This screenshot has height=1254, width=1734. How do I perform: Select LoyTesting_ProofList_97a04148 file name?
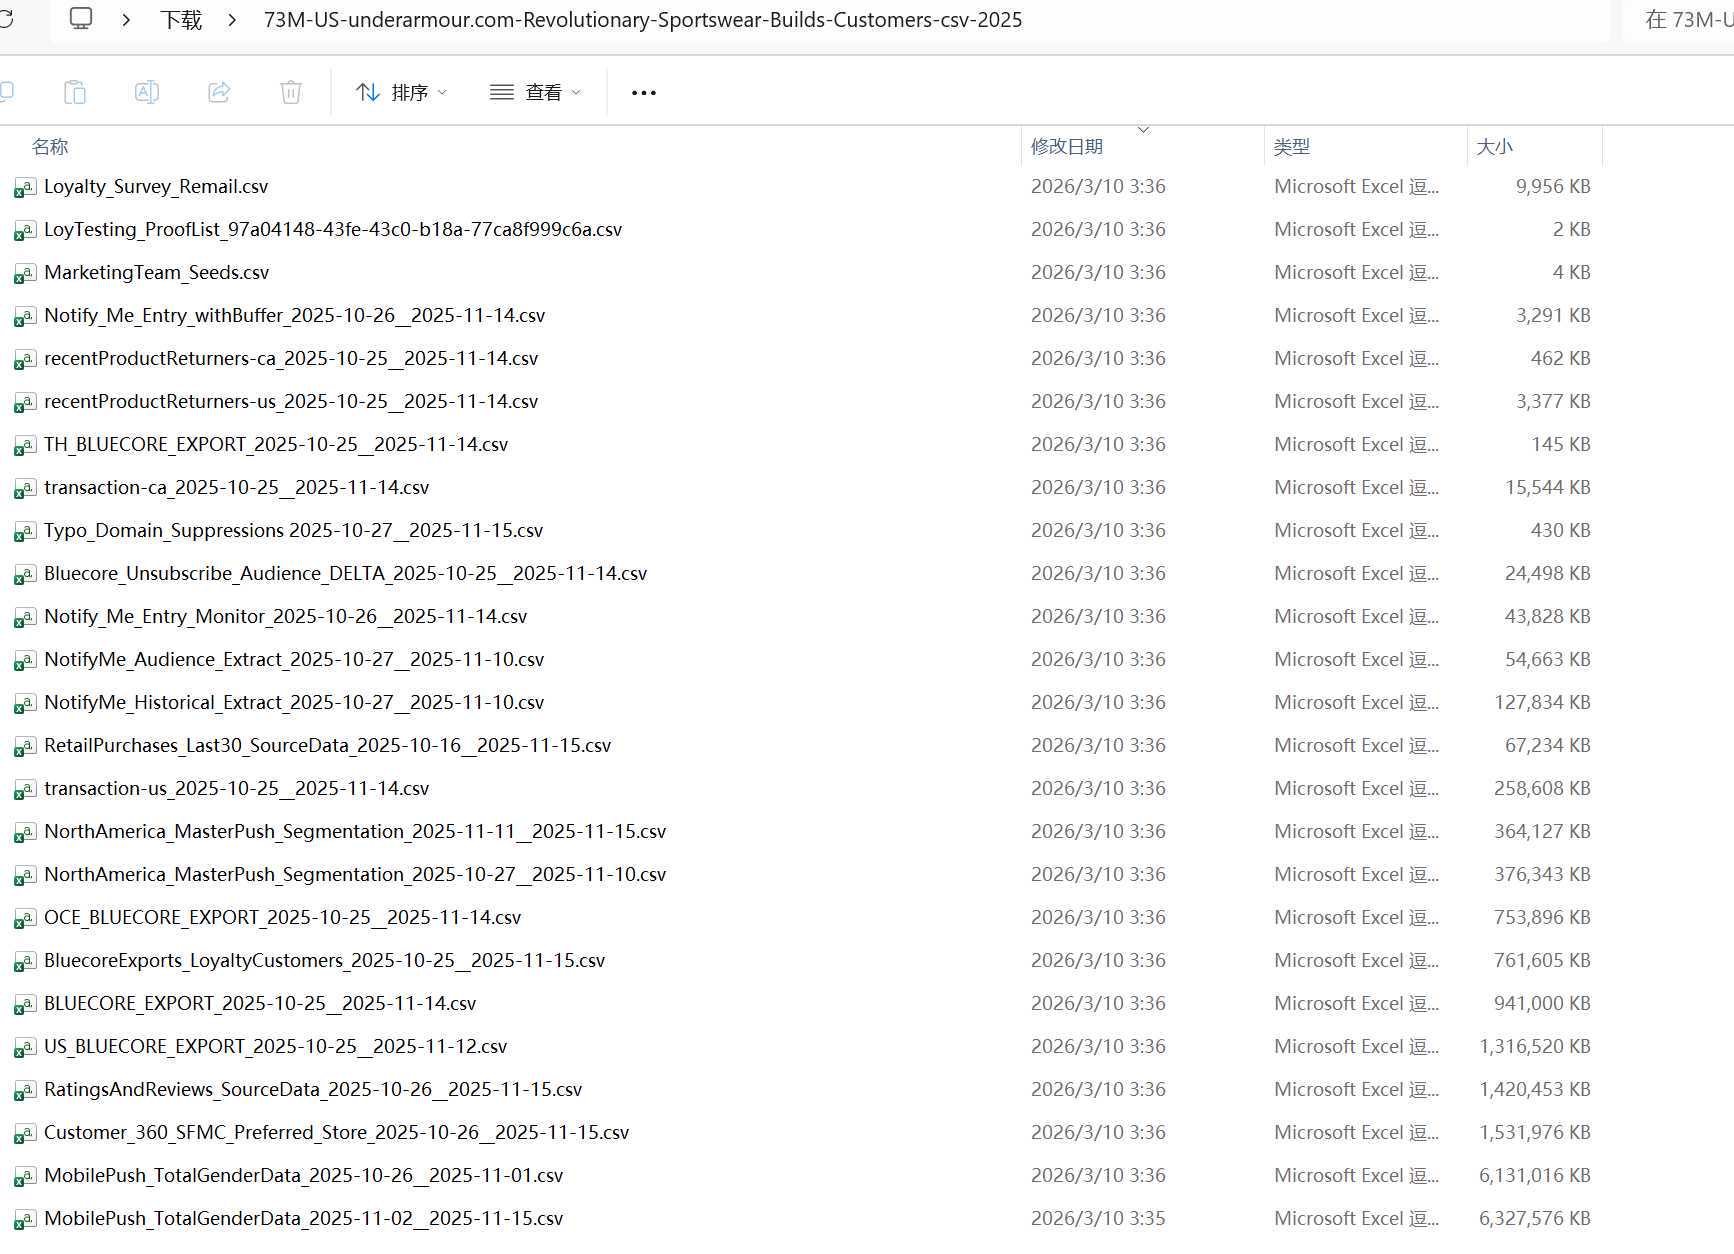[x=333, y=229]
